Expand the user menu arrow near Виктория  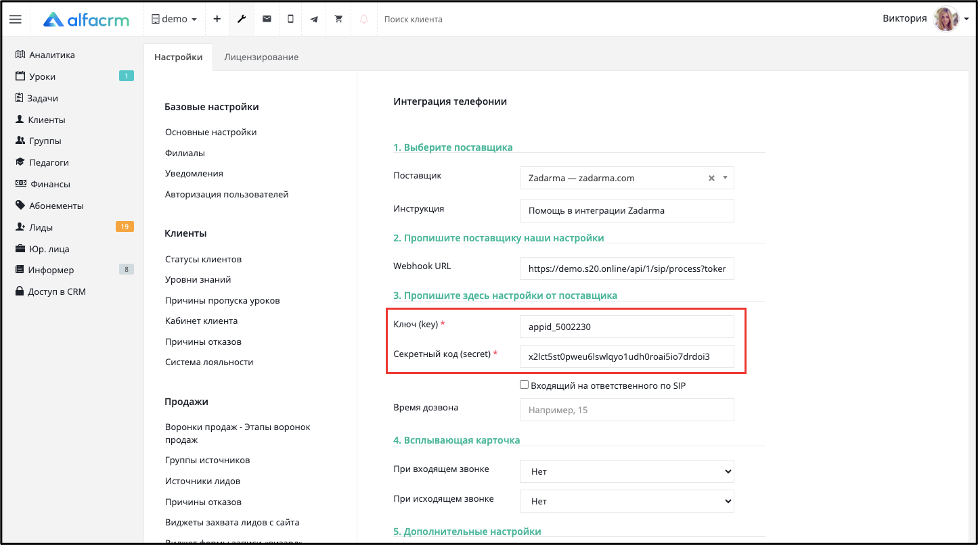tap(967, 19)
